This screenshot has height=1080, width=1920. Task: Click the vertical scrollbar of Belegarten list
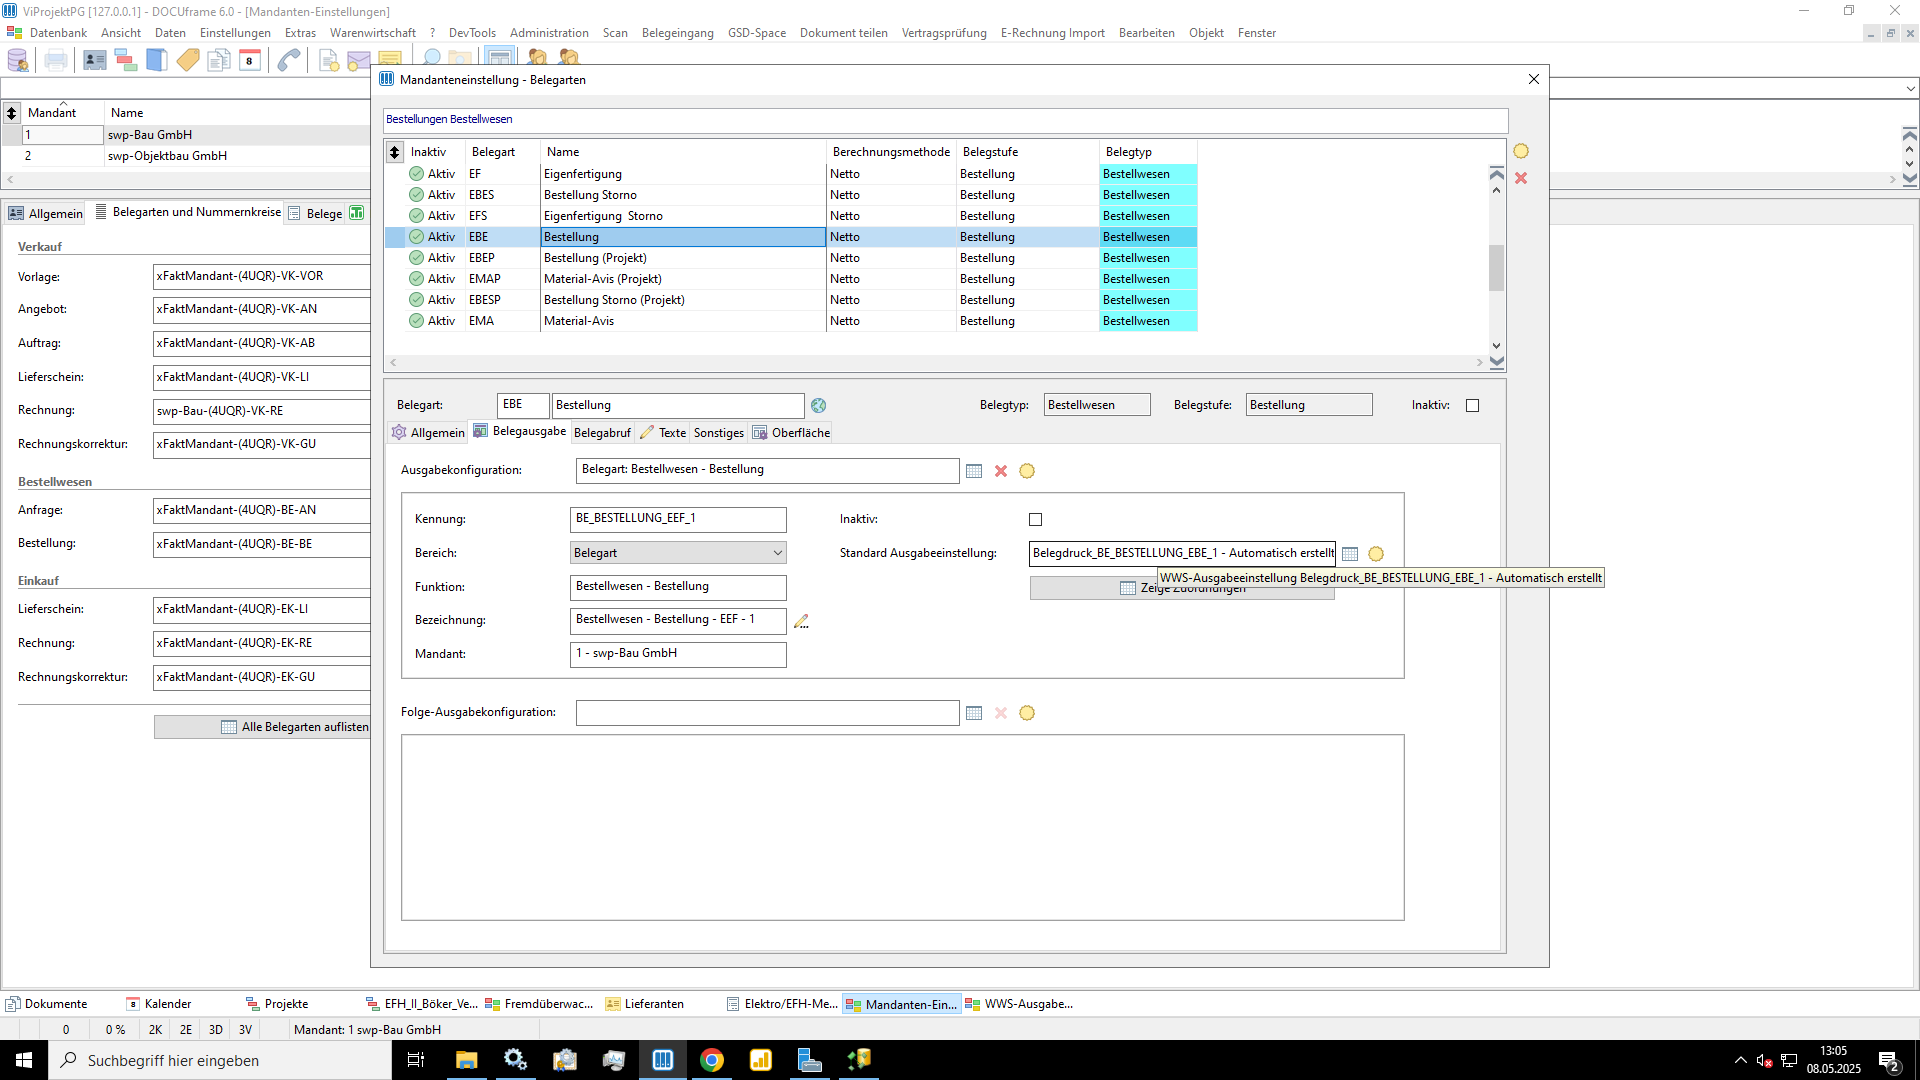pyautogui.click(x=1496, y=266)
